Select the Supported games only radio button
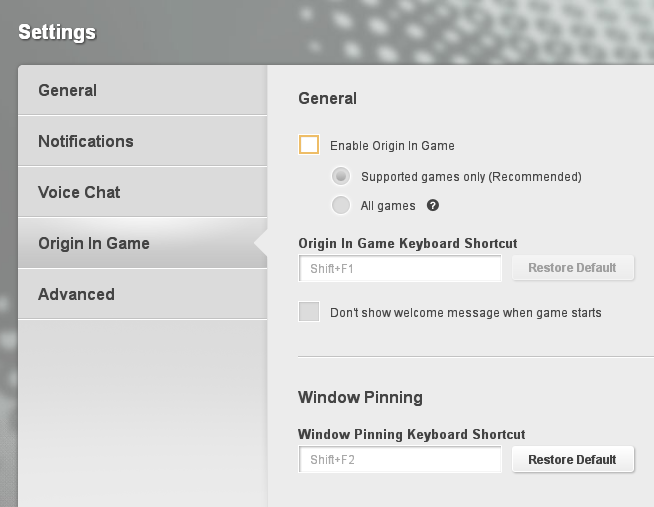Image resolution: width=654 pixels, height=507 pixels. (341, 176)
